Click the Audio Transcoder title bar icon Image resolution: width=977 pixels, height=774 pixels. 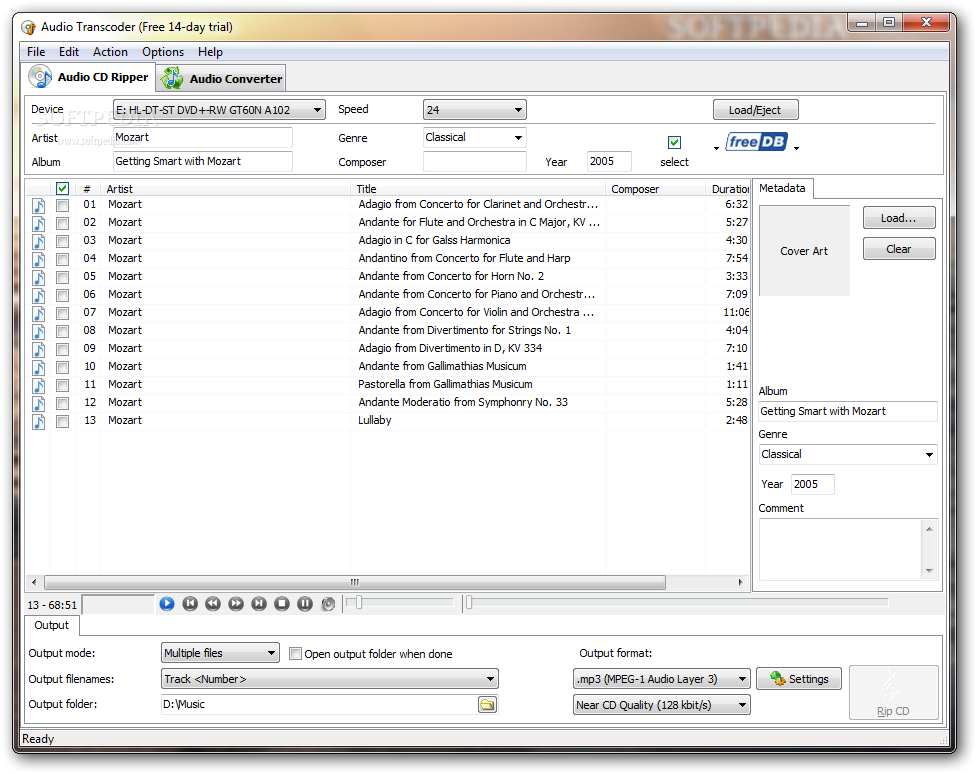[28, 27]
